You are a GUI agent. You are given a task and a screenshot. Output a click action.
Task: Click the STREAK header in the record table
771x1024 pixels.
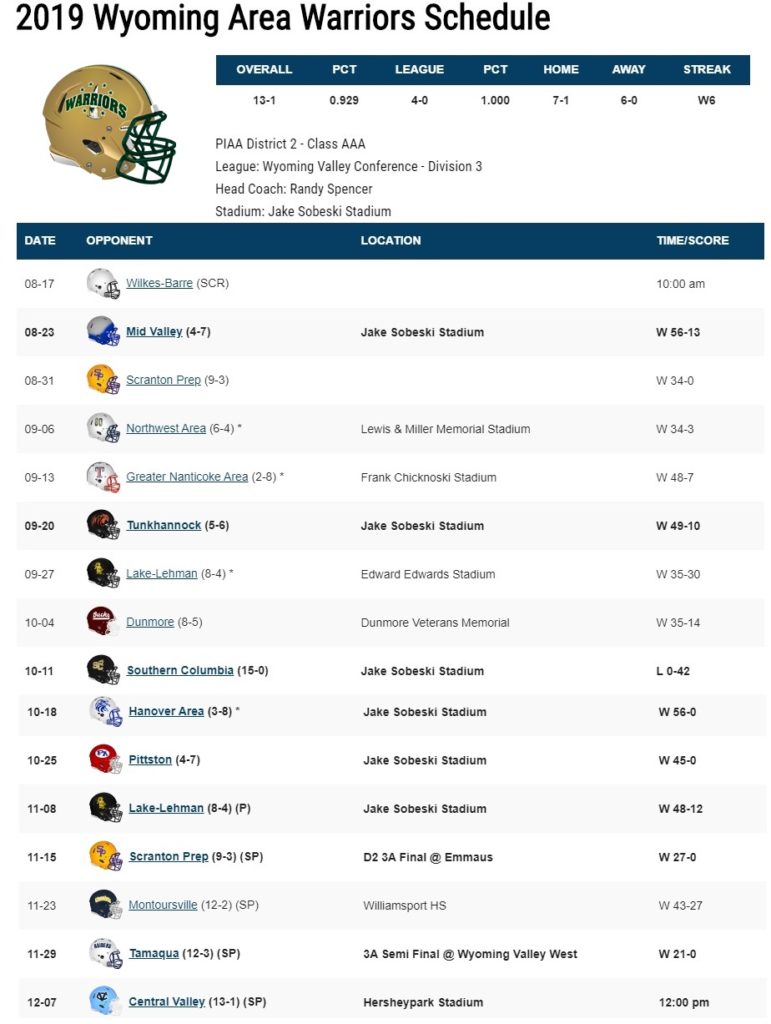(706, 69)
